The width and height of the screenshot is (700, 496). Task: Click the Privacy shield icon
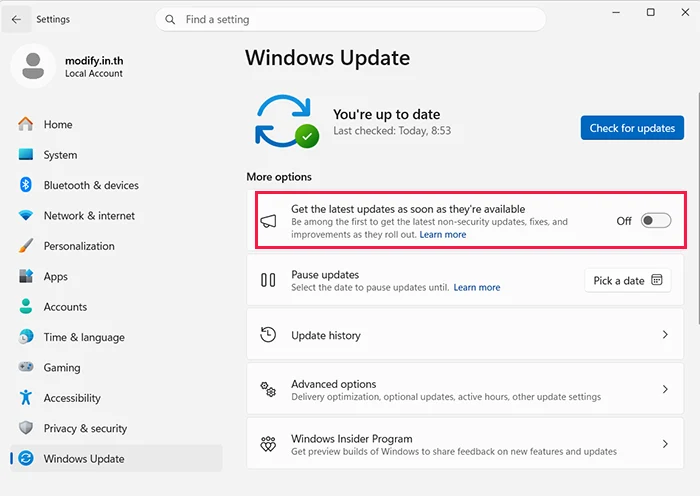pos(26,428)
